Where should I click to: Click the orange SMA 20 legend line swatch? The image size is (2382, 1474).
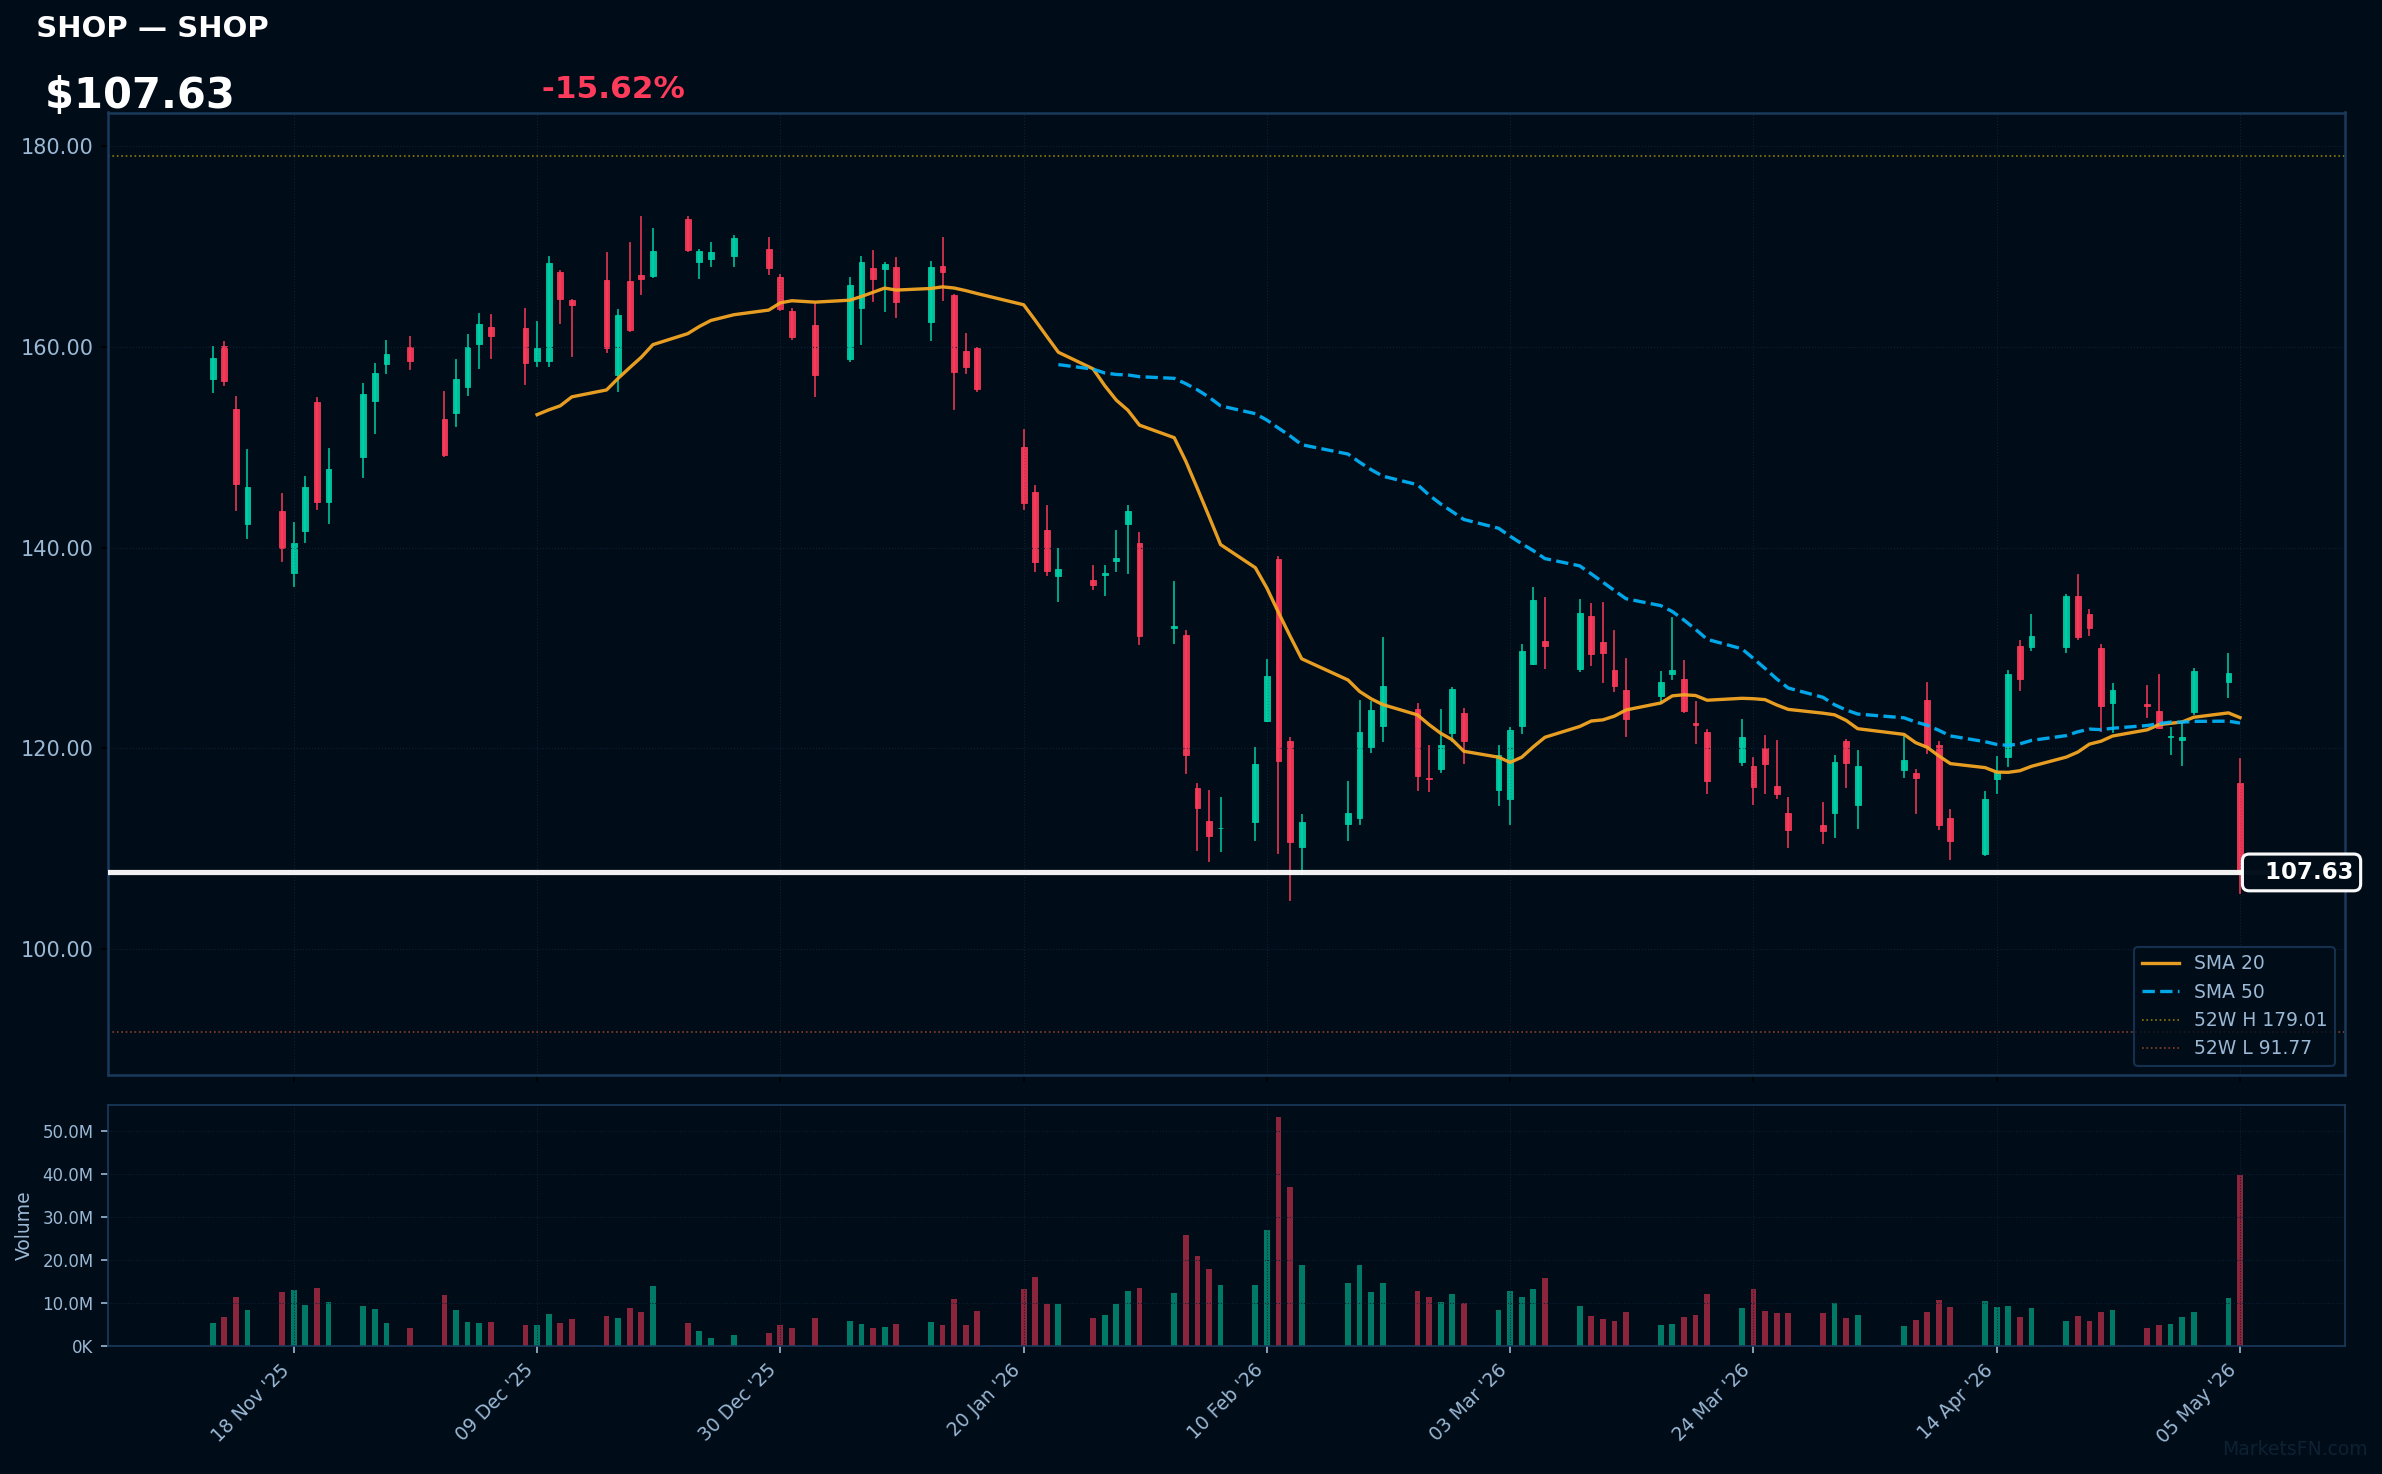click(x=2161, y=963)
